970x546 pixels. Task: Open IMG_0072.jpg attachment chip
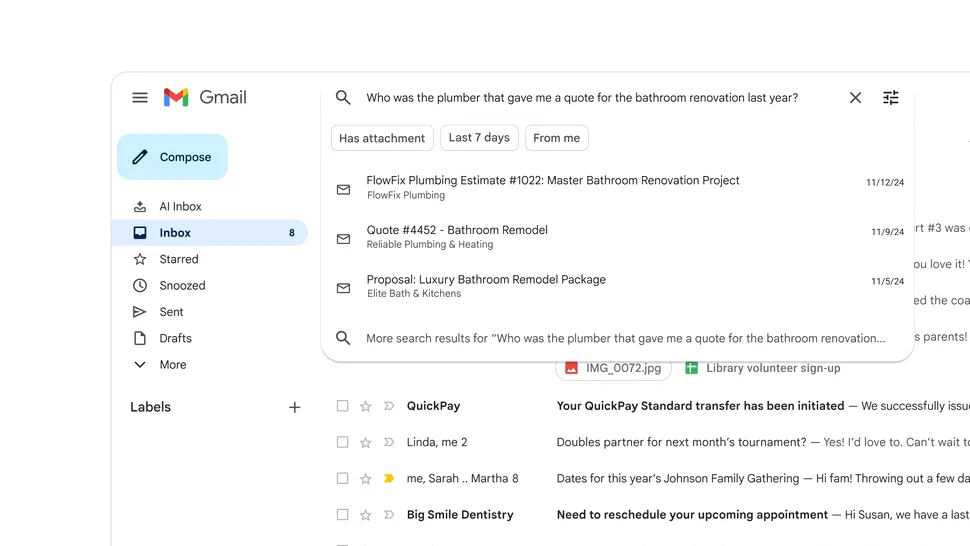[x=614, y=368]
